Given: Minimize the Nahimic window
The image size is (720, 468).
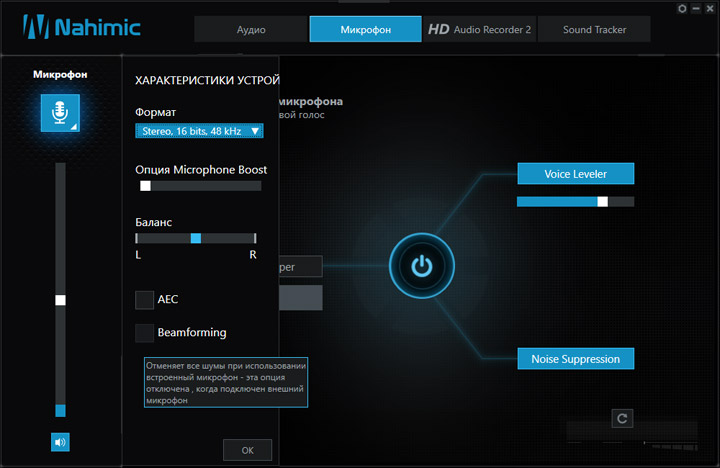Looking at the screenshot, I should pyautogui.click(x=697, y=8).
